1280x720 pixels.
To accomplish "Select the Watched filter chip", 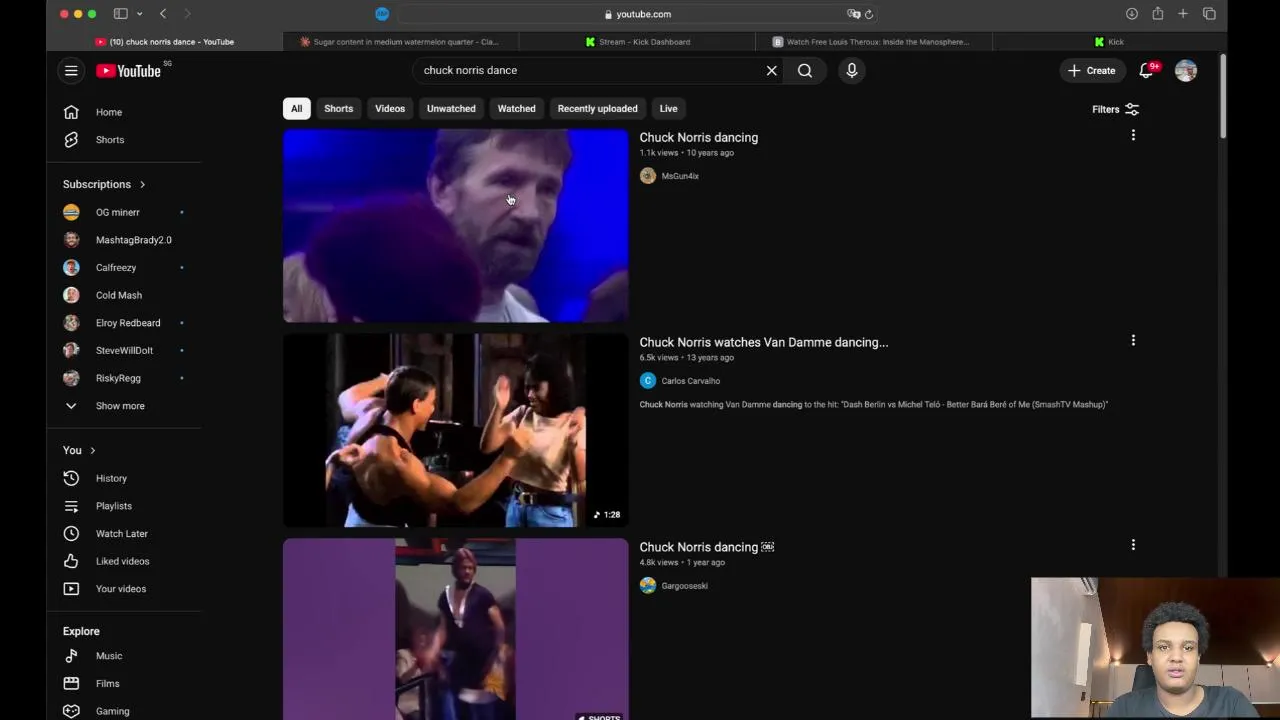I will [516, 108].
